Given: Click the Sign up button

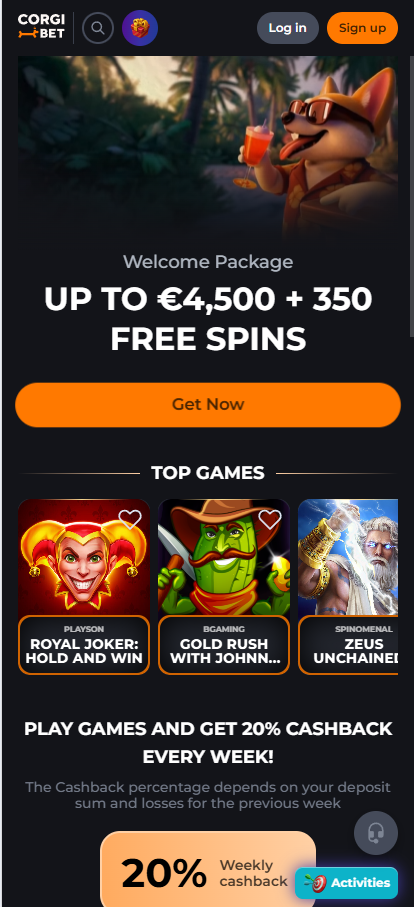Looking at the screenshot, I should (x=362, y=28).
